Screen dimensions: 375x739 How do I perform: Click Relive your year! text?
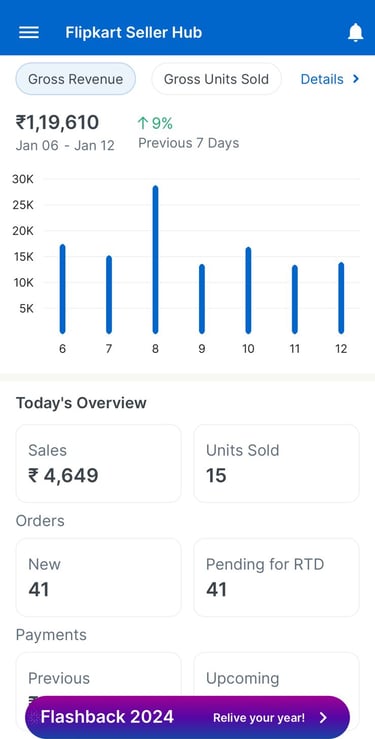point(259,718)
